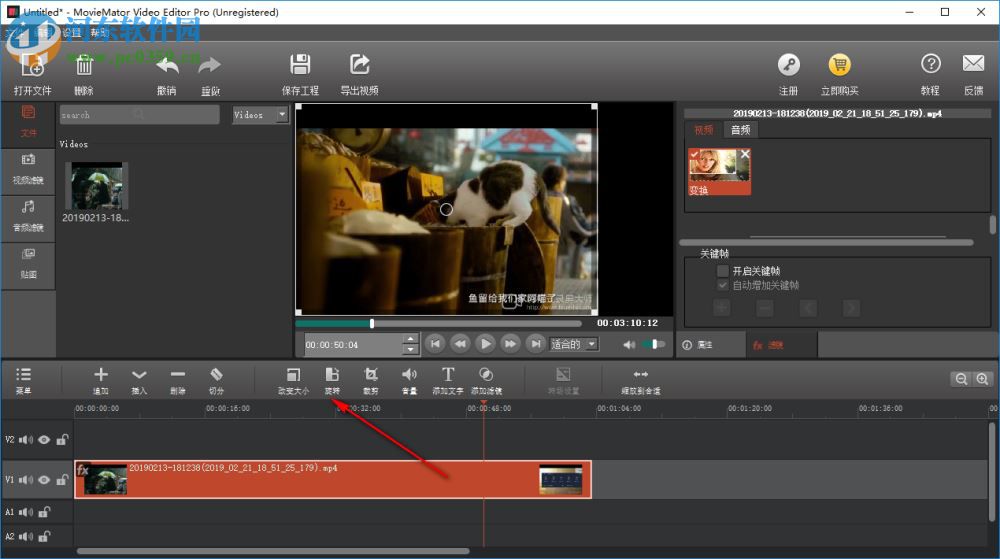
Task: Toggle visibility eye of track V2
Action: (x=43, y=440)
